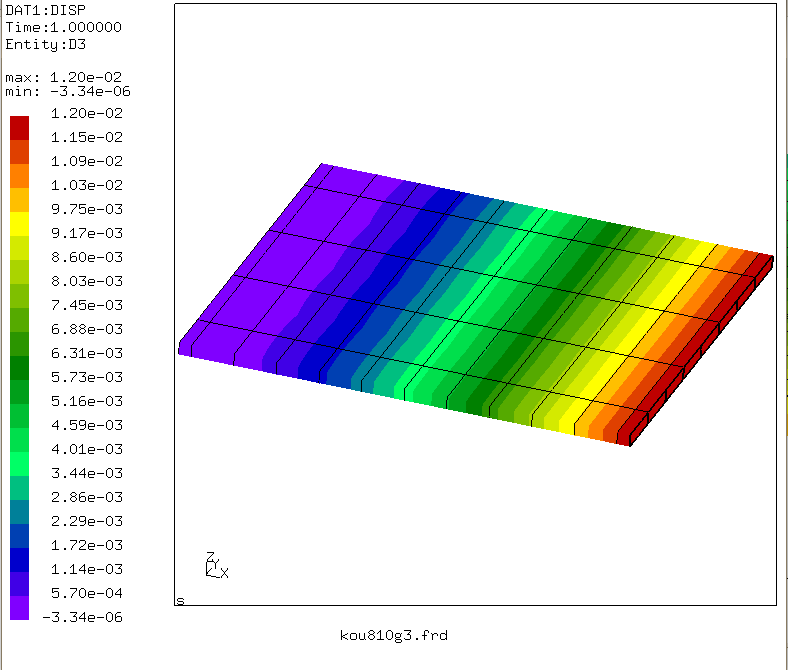Viewport: 788px width, 670px height.
Task: Click the Time:1.000000 label
Action: click(x=63, y=27)
